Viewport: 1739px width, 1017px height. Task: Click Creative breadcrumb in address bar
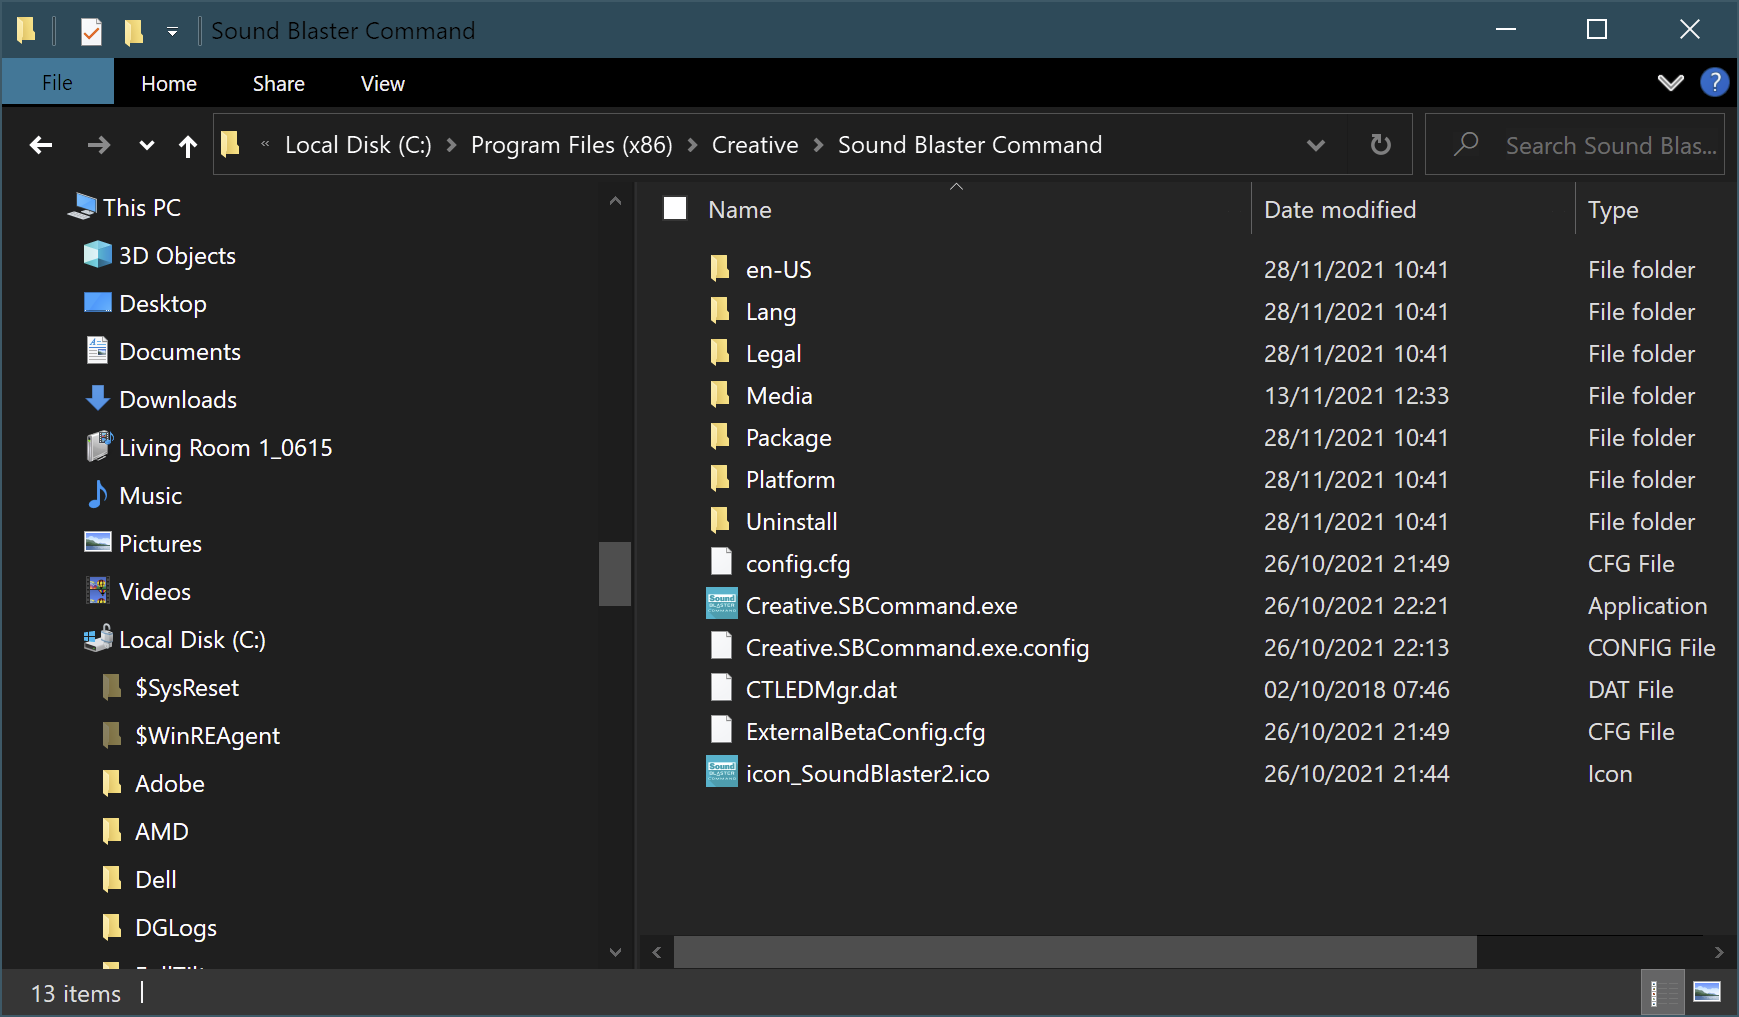coord(755,145)
